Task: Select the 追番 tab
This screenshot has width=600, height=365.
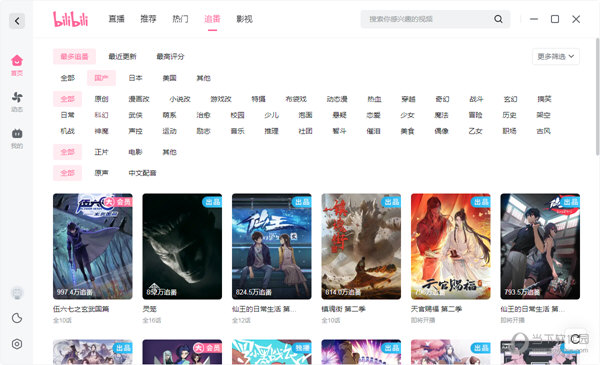Action: (212, 19)
